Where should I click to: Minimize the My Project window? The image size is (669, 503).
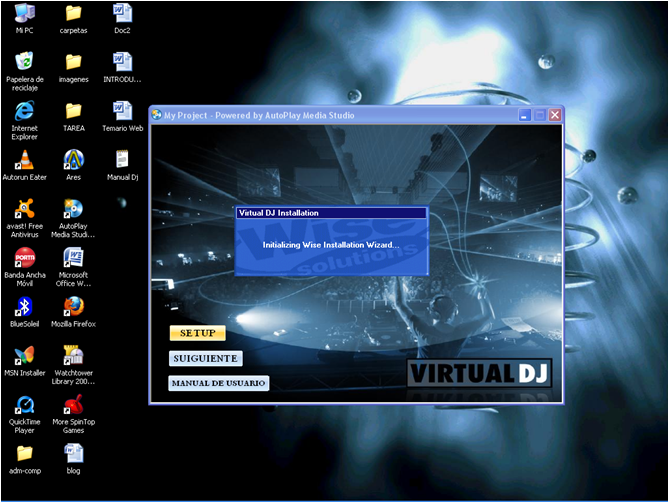[525, 115]
